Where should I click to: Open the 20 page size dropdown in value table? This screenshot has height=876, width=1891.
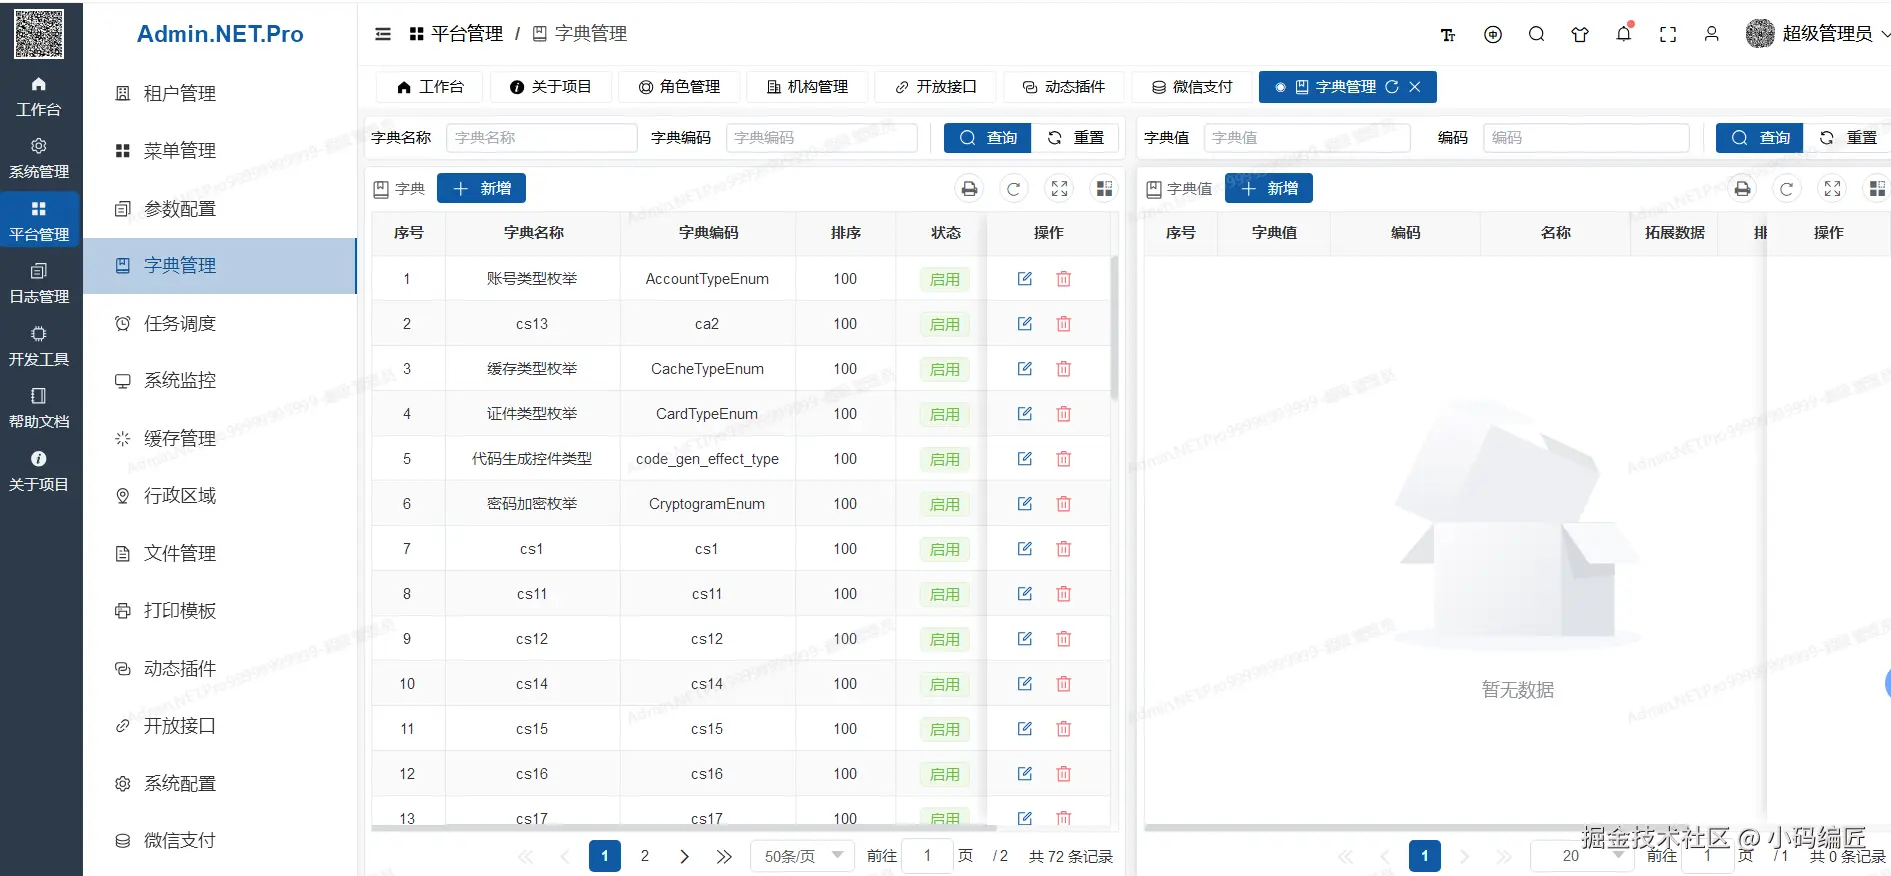click(1582, 856)
